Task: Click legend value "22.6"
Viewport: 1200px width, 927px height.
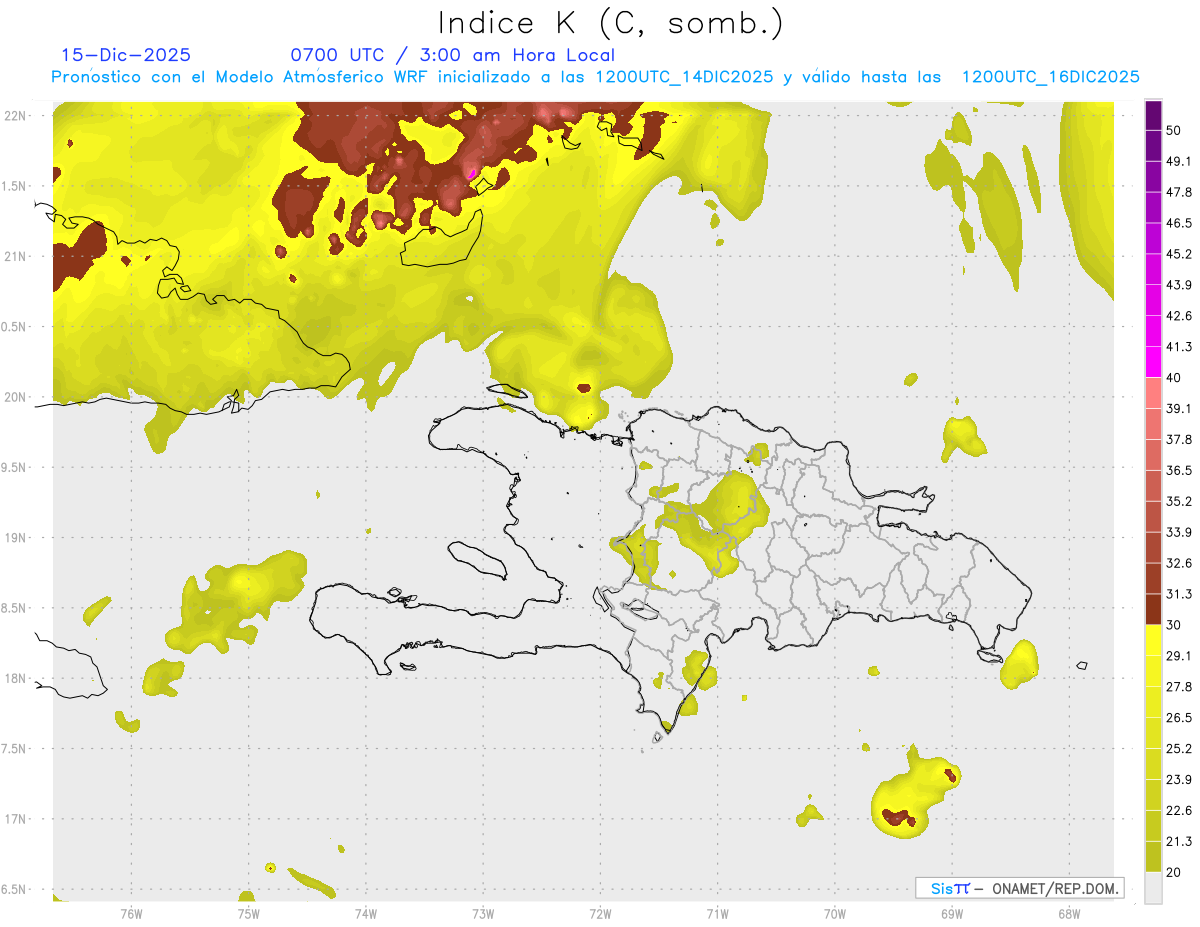Action: click(x=1179, y=811)
